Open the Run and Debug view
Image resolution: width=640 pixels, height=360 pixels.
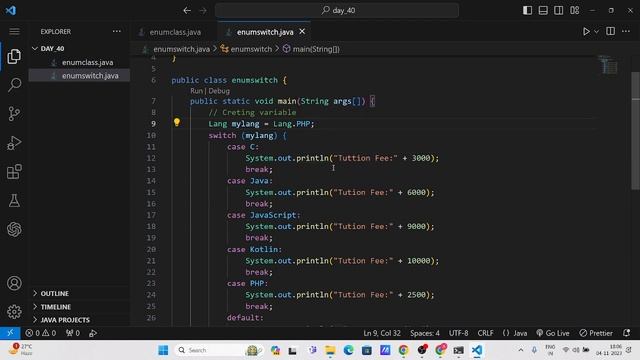point(14,143)
